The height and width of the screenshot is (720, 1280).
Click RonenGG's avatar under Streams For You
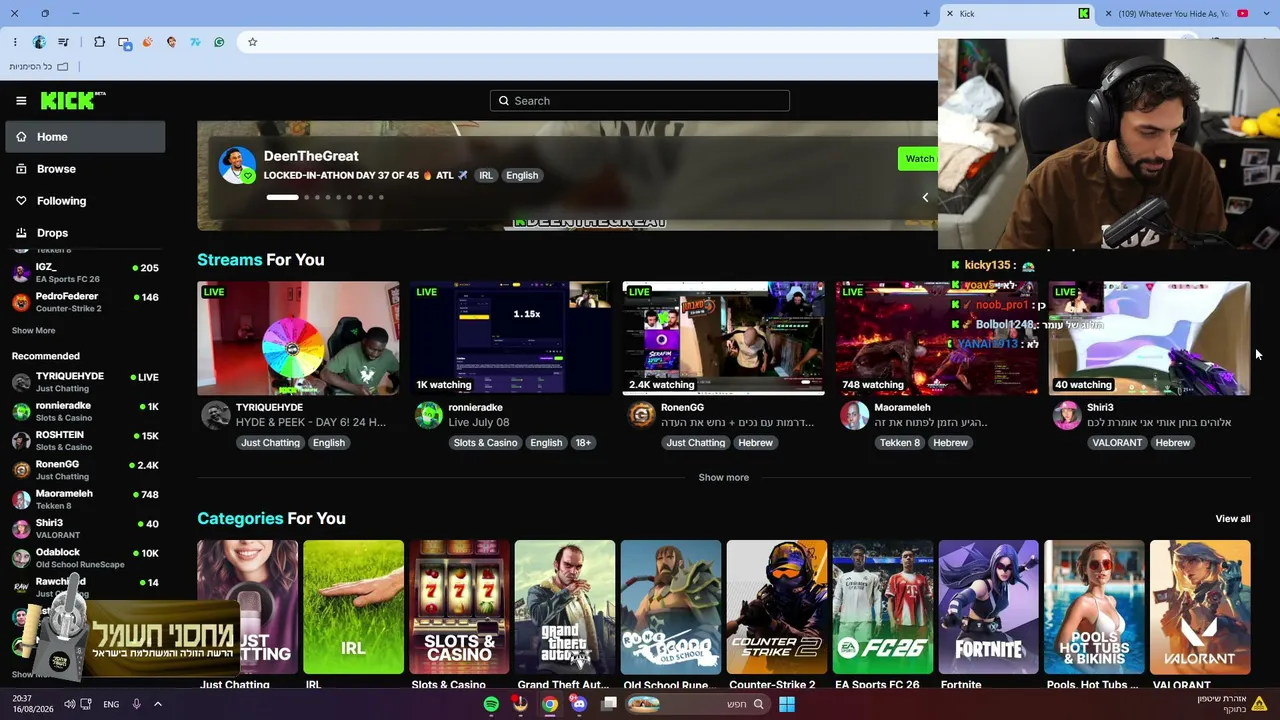click(x=641, y=415)
